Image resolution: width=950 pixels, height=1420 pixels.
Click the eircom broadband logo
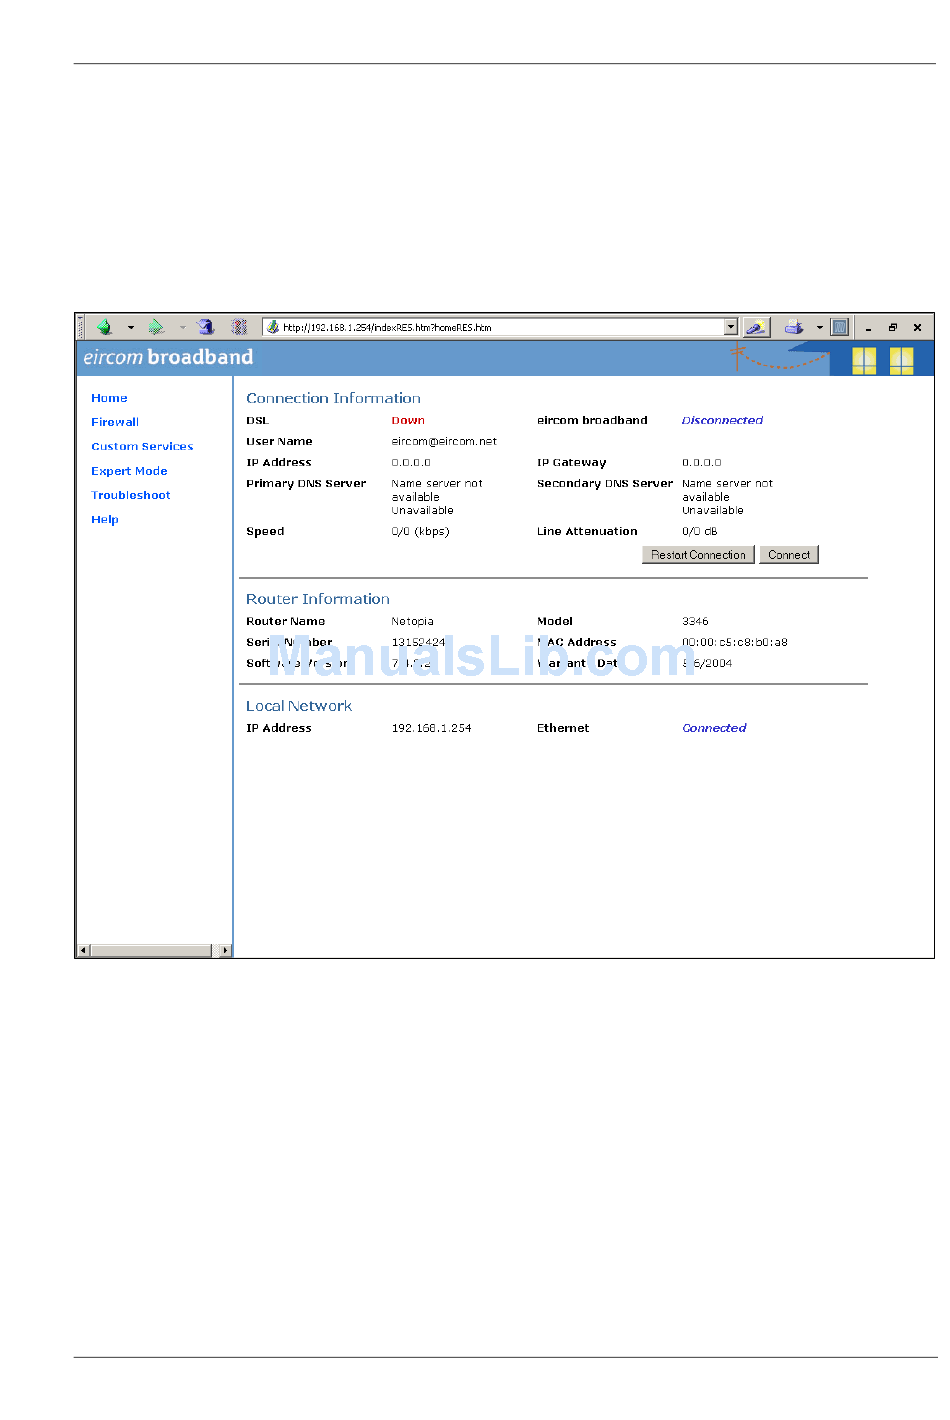(x=168, y=357)
